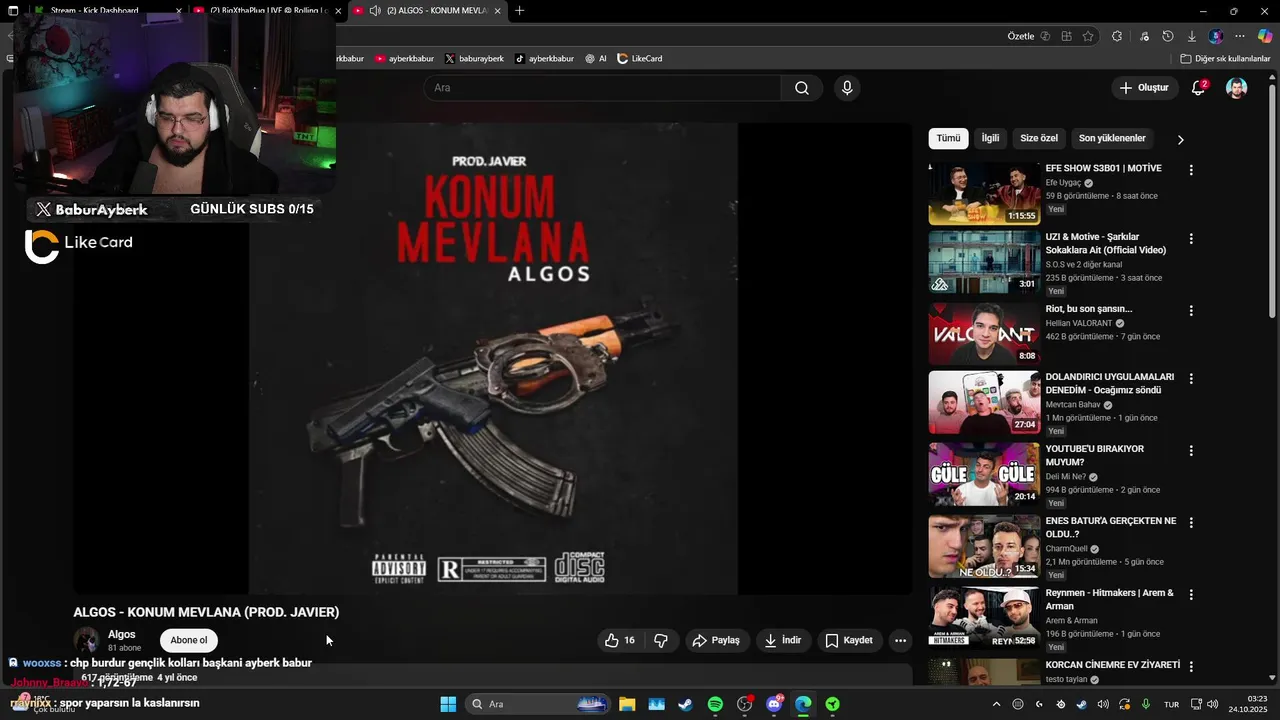Open the LikeCard bookmark
Viewport: 1280px width, 720px height.
[x=640, y=59]
